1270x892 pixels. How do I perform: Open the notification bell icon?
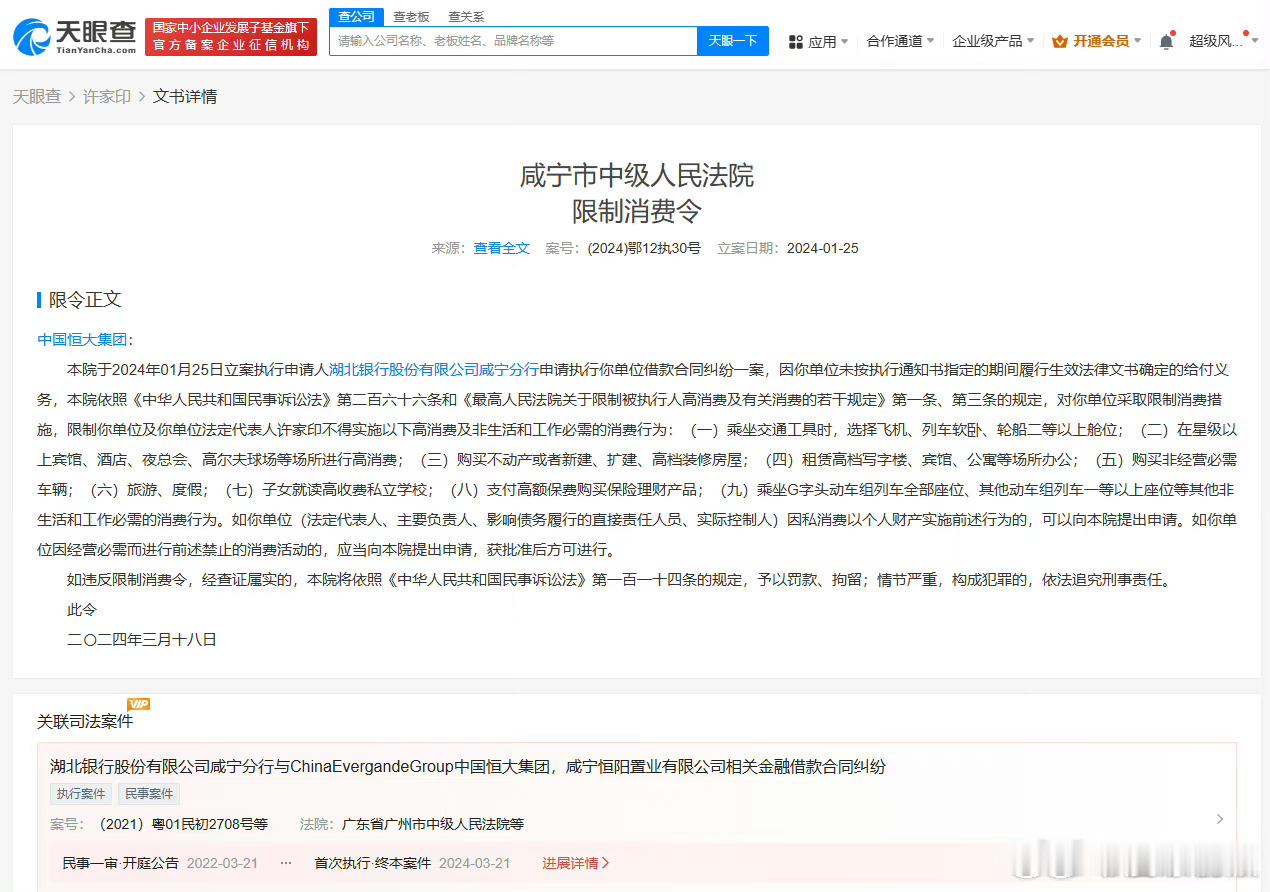click(1166, 41)
